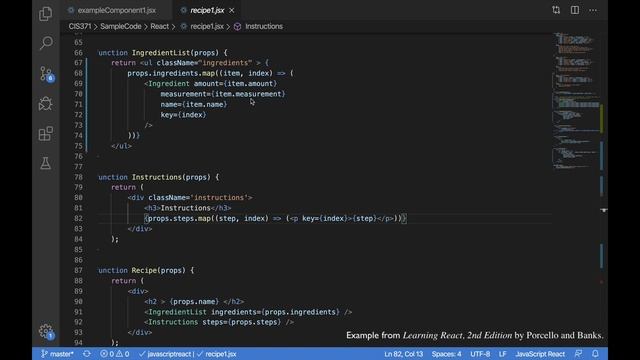Click the Compare Changes icon in the editor toolbar
The height and width of the screenshot is (360, 640).
pyautogui.click(x=556, y=10)
